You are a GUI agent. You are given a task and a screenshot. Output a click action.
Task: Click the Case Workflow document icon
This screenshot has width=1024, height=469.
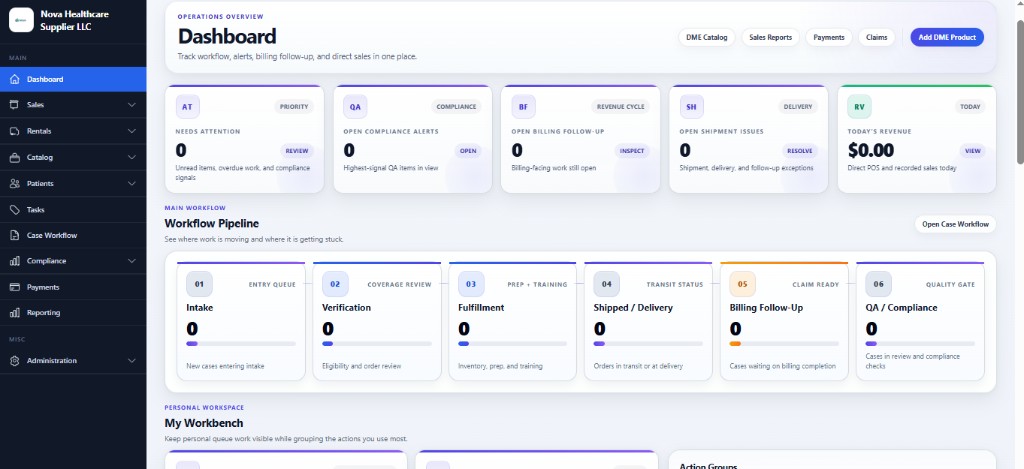[x=15, y=235]
